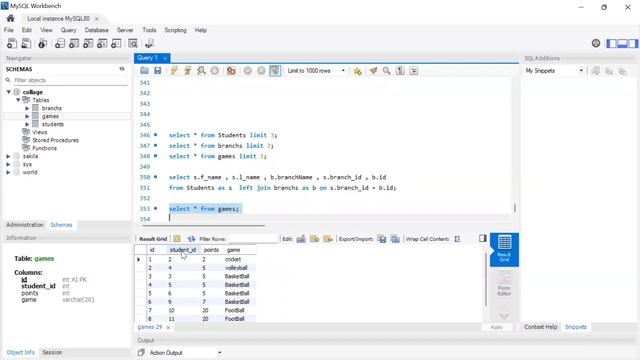Open the Edit menu

click(x=27, y=30)
